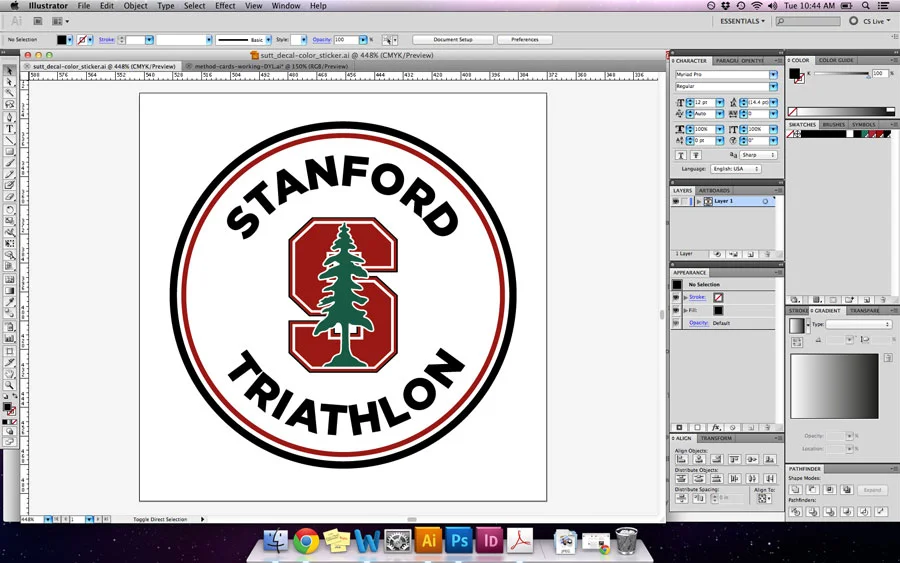900x563 pixels.
Task: Select the Direct Selection tool
Action: tap(9, 82)
